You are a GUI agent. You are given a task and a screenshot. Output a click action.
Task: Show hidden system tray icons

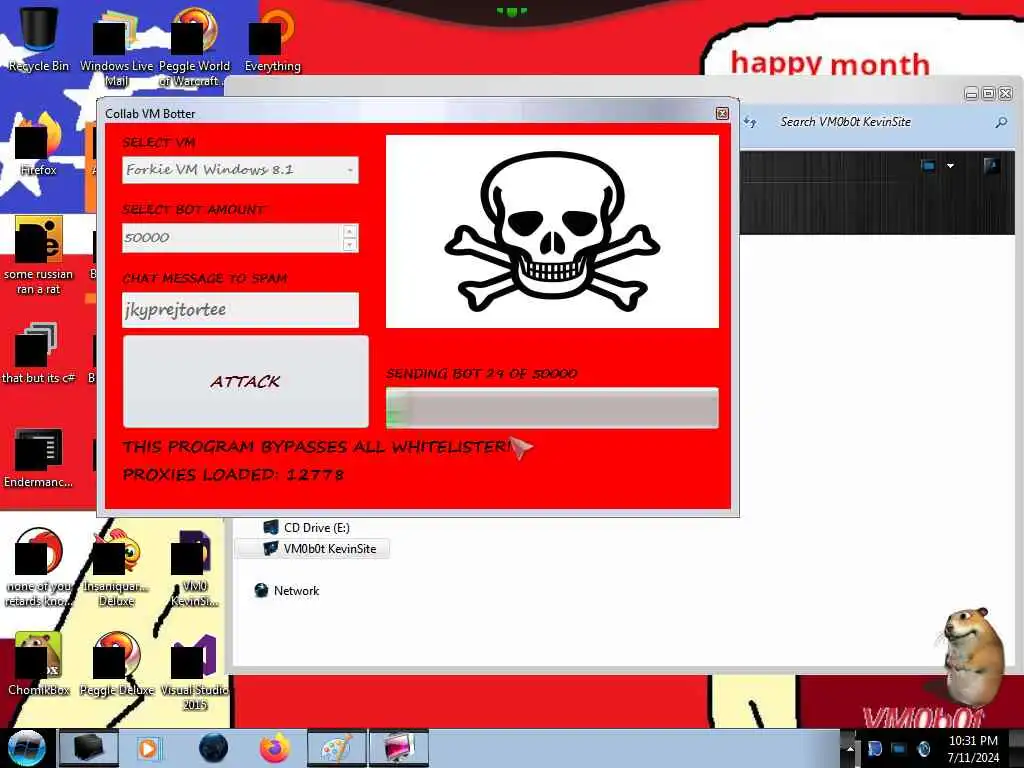pyautogui.click(x=850, y=748)
